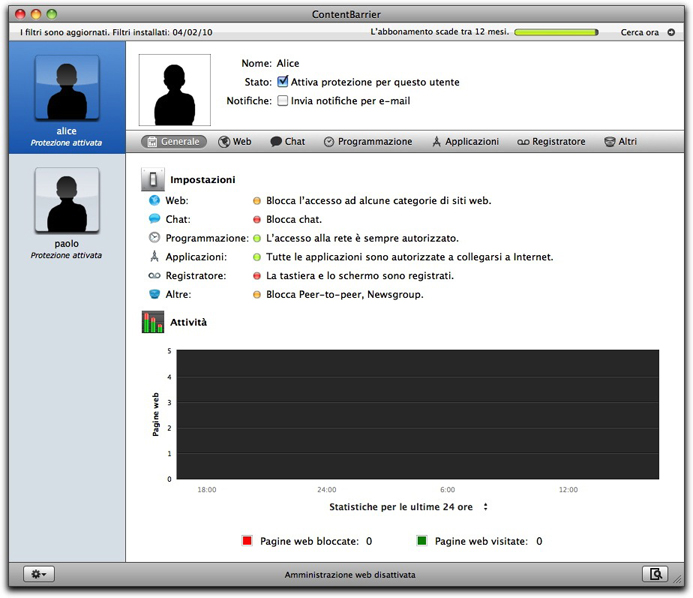Click the orange status dot for Altre
The image size is (693, 598).
257,295
